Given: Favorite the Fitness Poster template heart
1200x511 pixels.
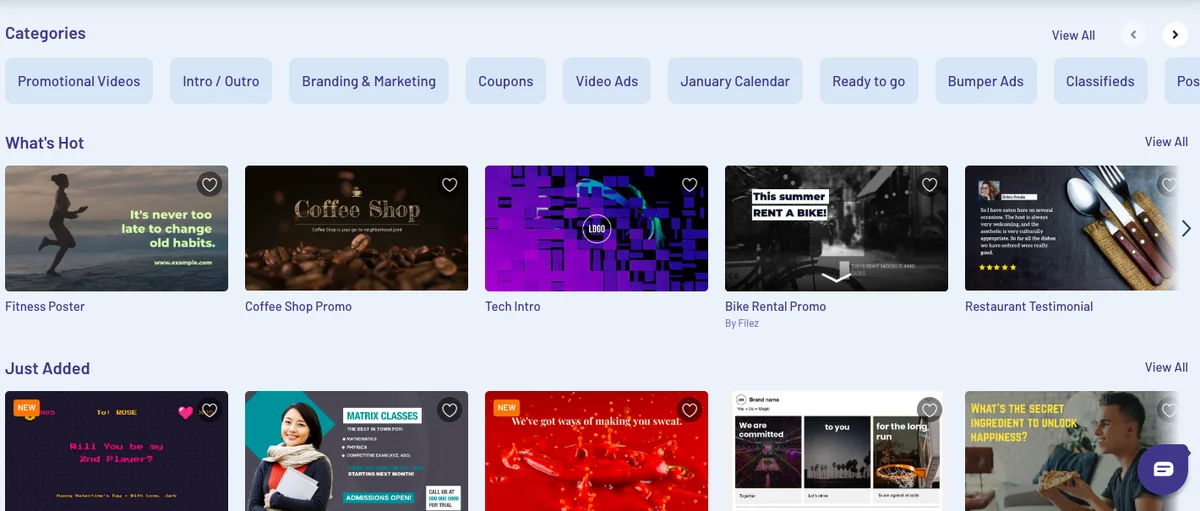Looking at the screenshot, I should pyautogui.click(x=209, y=185).
